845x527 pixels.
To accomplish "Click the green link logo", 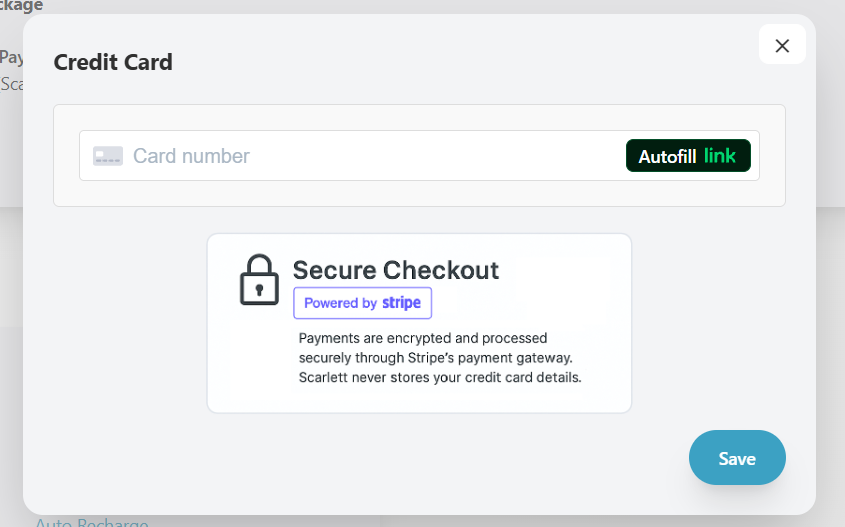I will (x=720, y=156).
